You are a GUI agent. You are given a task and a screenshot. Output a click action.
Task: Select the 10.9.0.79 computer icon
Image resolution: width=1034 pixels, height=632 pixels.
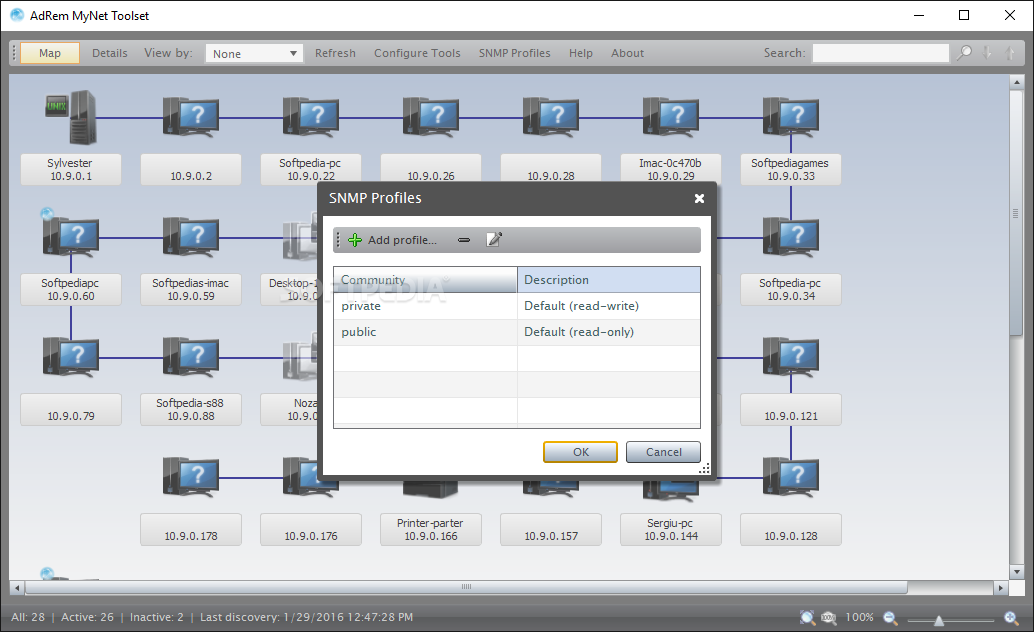[x=71, y=356]
